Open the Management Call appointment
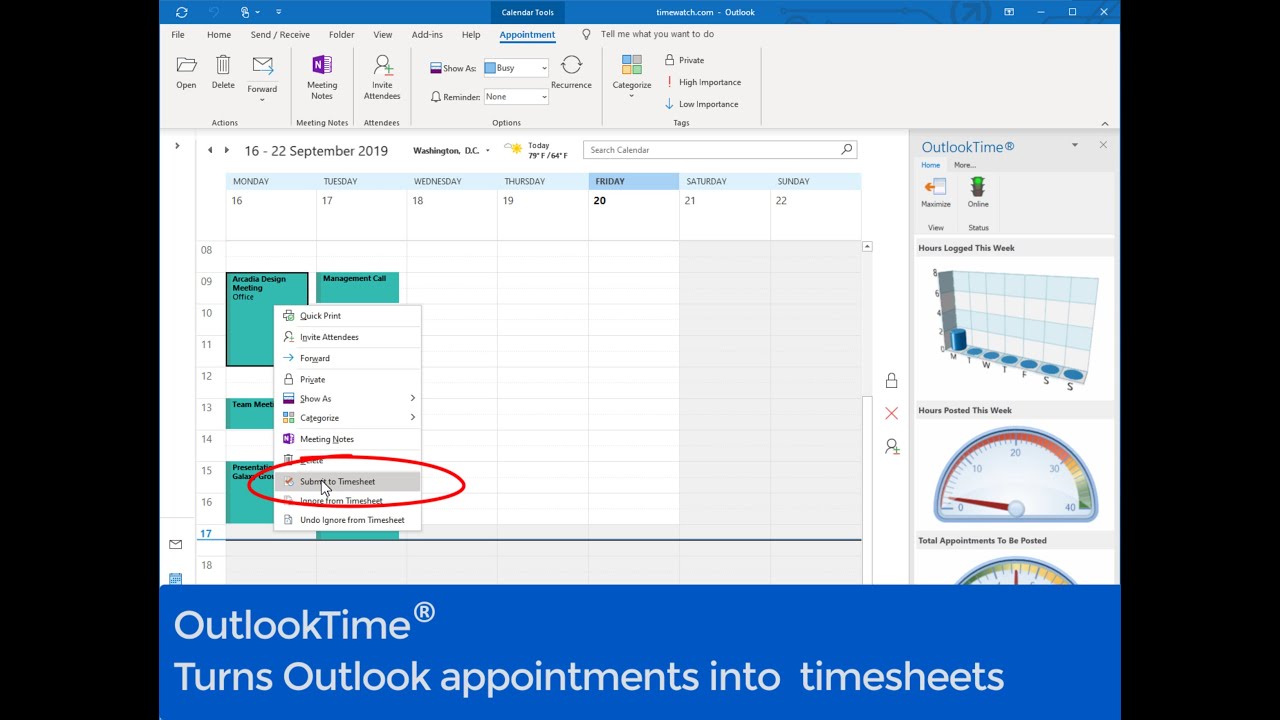Image resolution: width=1280 pixels, height=720 pixels. pos(357,287)
